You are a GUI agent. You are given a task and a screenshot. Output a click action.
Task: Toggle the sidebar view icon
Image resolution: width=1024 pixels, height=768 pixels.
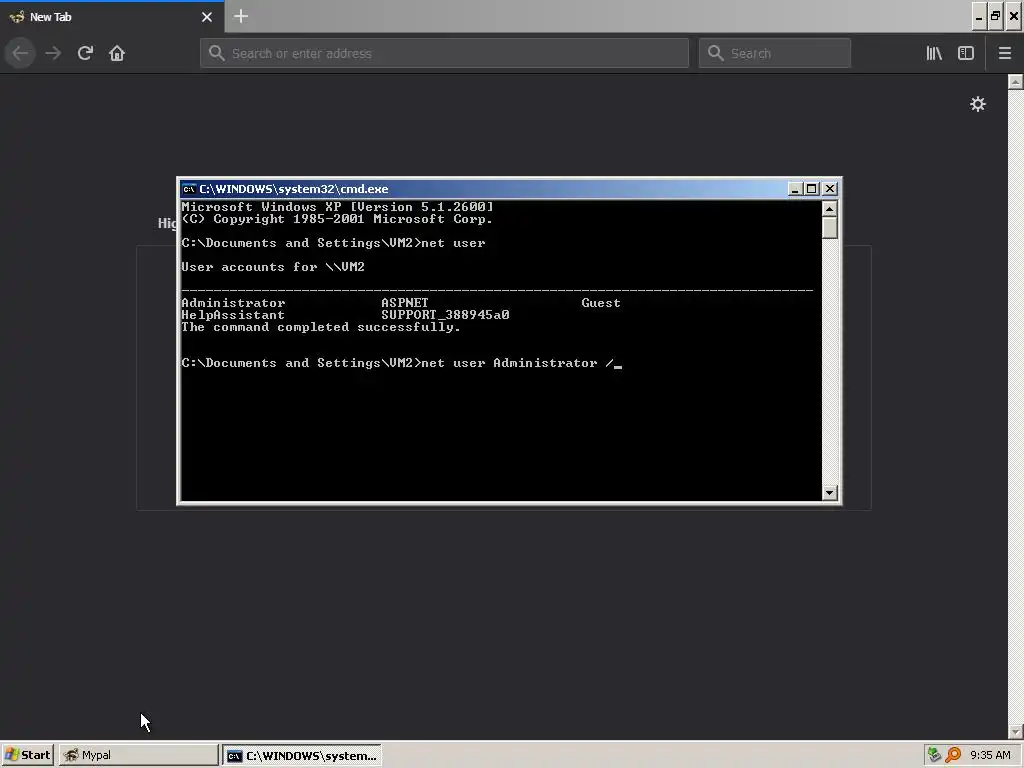966,53
